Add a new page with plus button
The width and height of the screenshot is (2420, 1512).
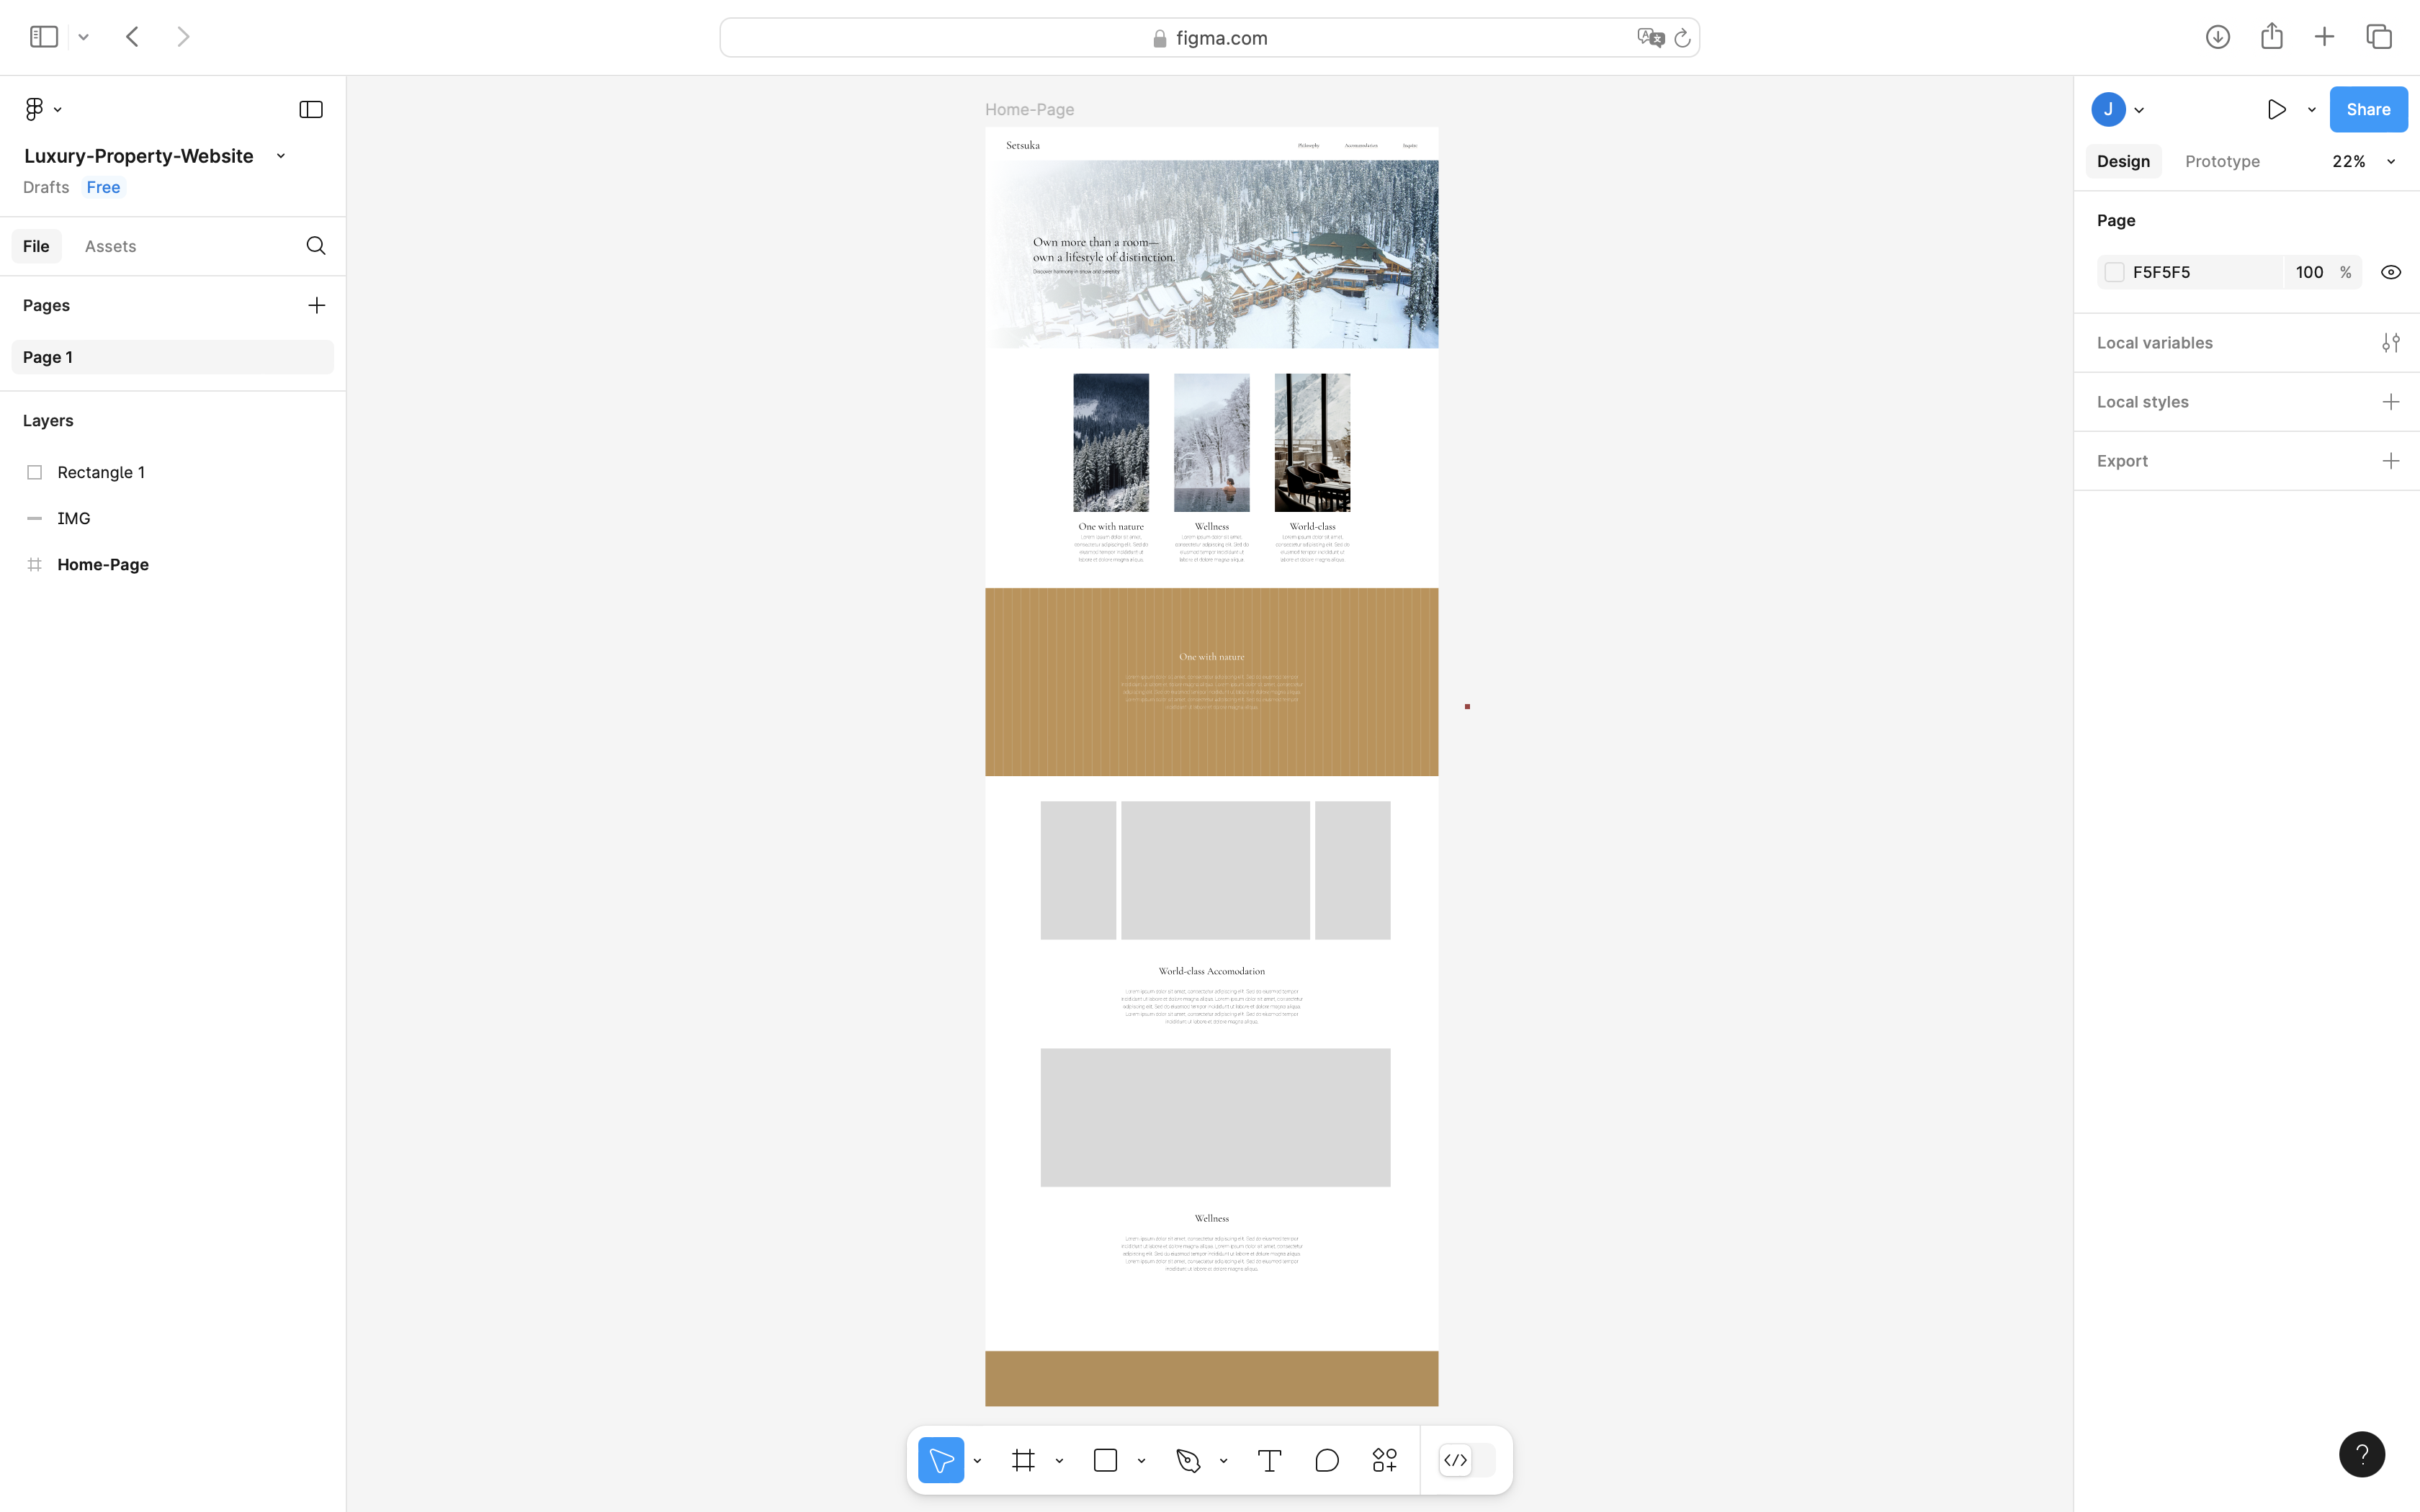[316, 305]
